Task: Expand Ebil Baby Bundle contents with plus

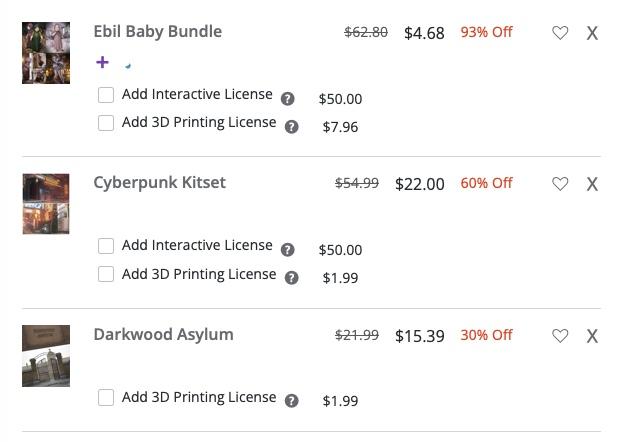Action: tap(103, 62)
